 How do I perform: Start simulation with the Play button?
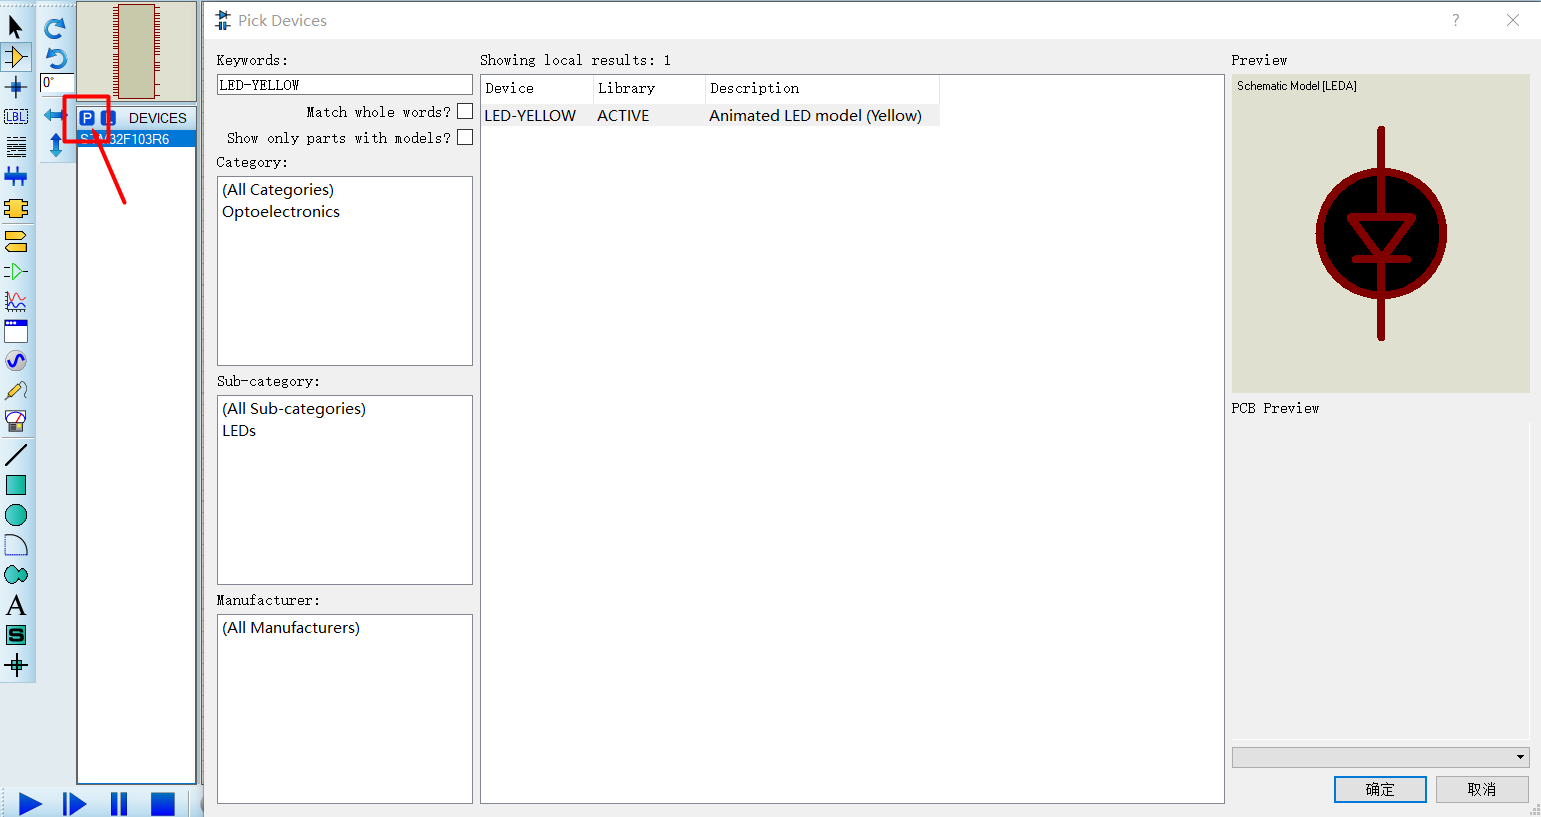[30, 804]
